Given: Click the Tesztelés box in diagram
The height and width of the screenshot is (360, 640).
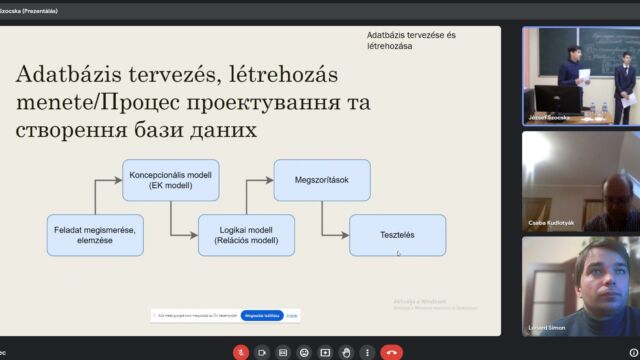Looking at the screenshot, I should coord(398,235).
